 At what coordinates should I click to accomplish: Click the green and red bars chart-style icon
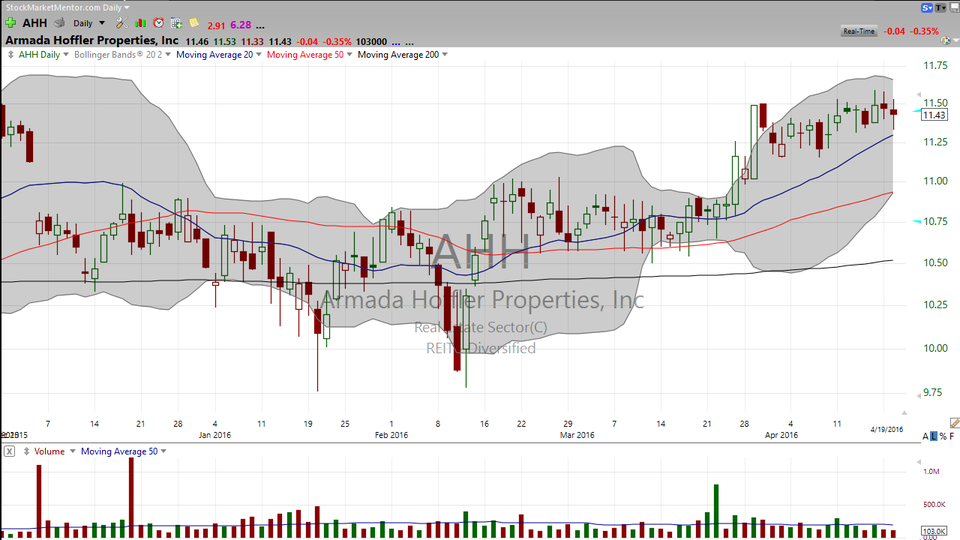140,23
